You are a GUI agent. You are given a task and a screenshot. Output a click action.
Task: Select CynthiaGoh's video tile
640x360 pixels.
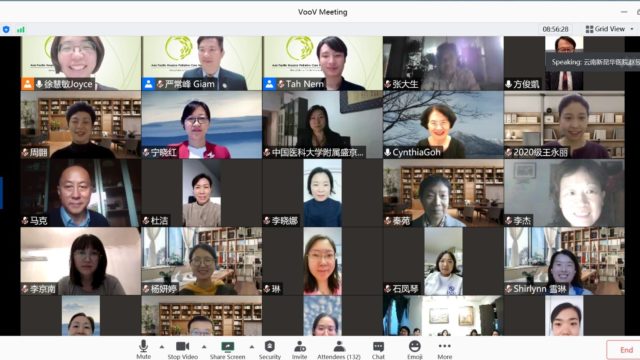click(x=443, y=124)
